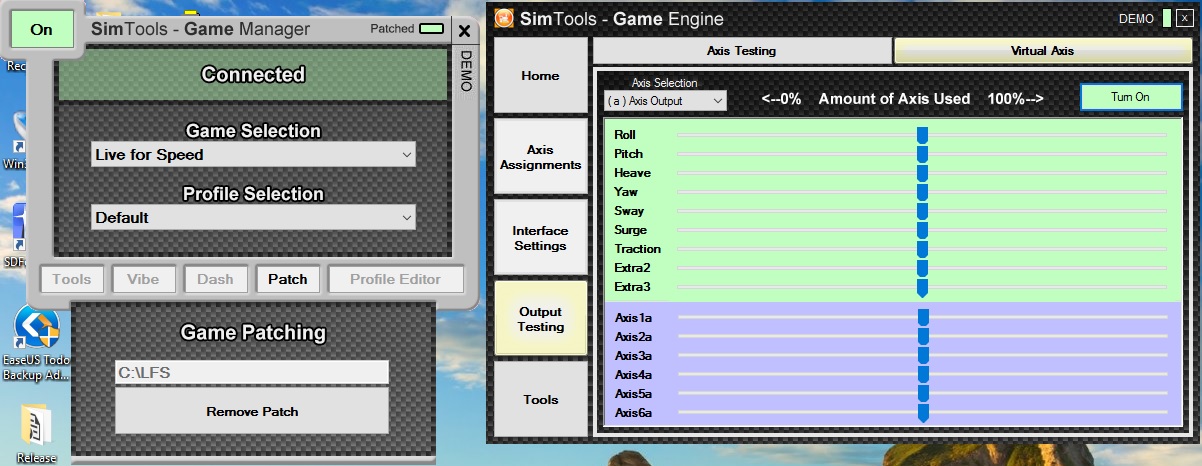
Task: Select Output Testing section
Action: click(541, 319)
